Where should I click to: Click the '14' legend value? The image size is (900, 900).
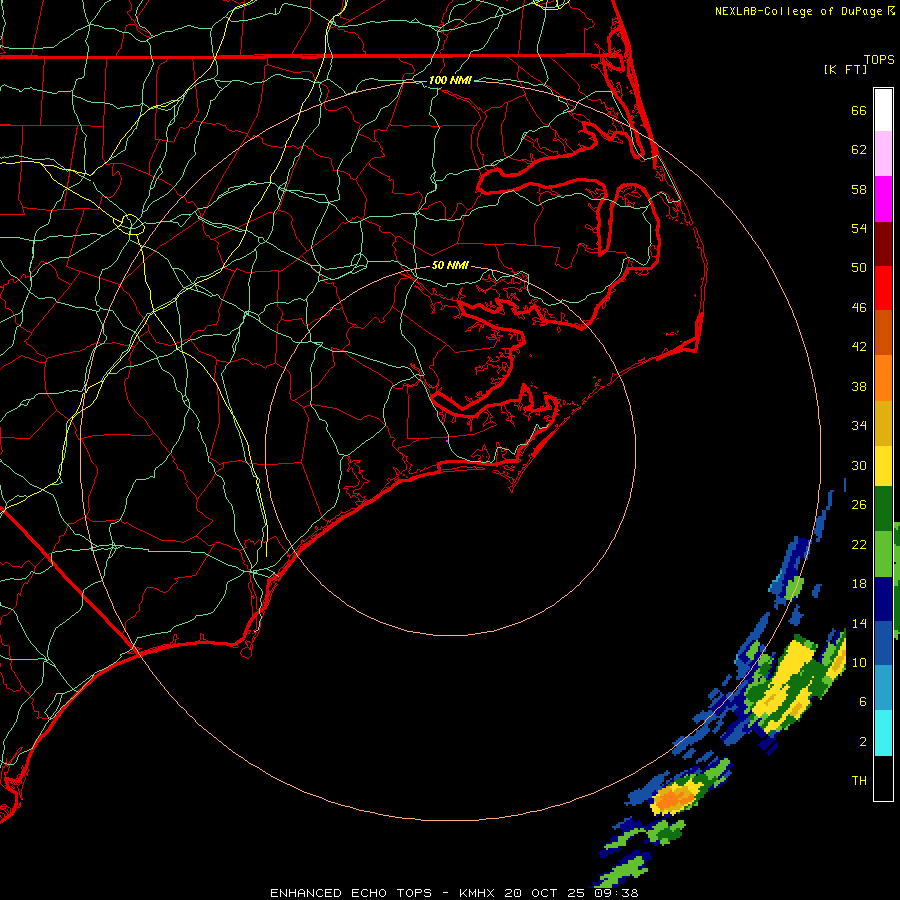[859, 623]
